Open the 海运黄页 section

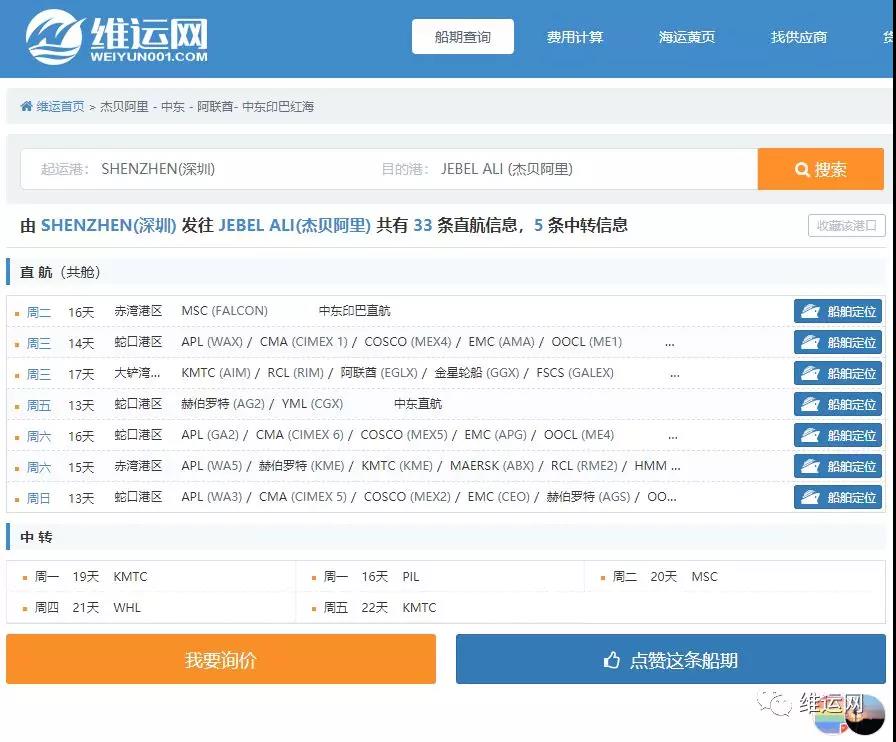[687, 37]
